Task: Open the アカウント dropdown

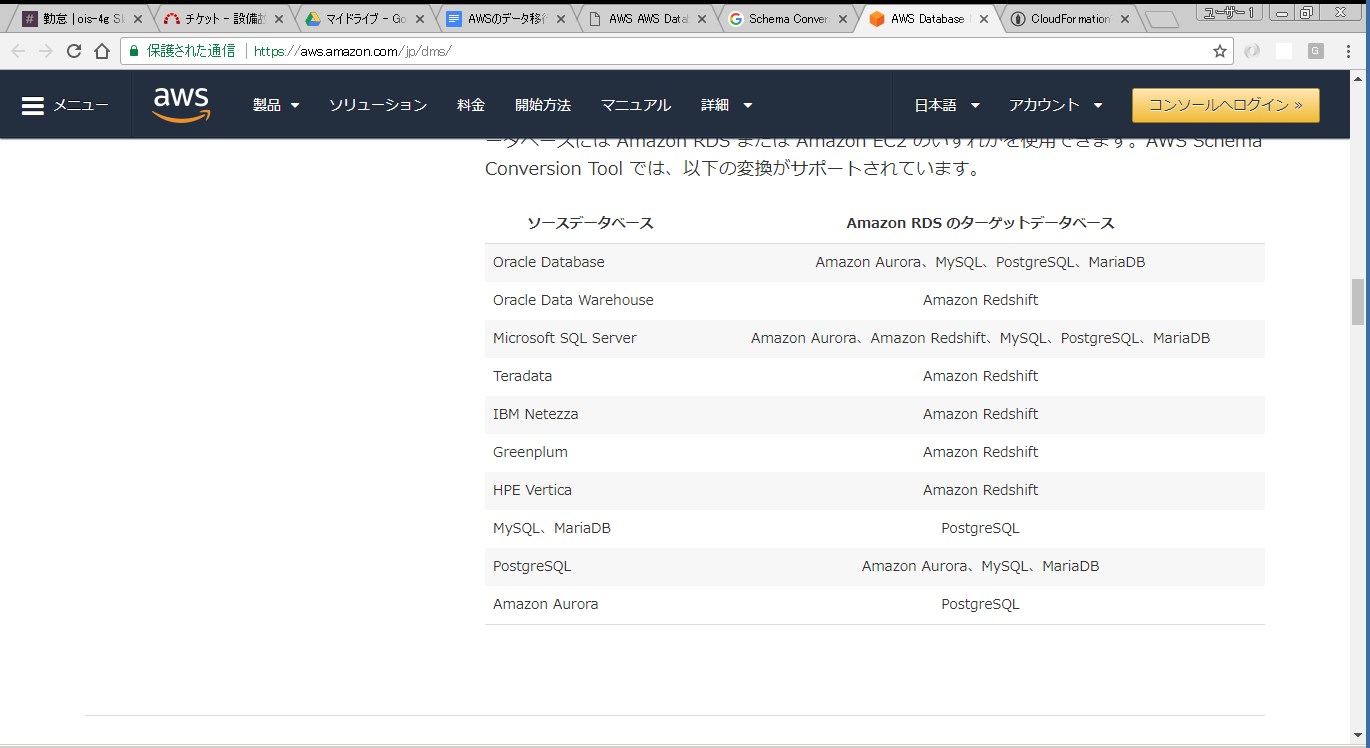Action: (x=1055, y=105)
